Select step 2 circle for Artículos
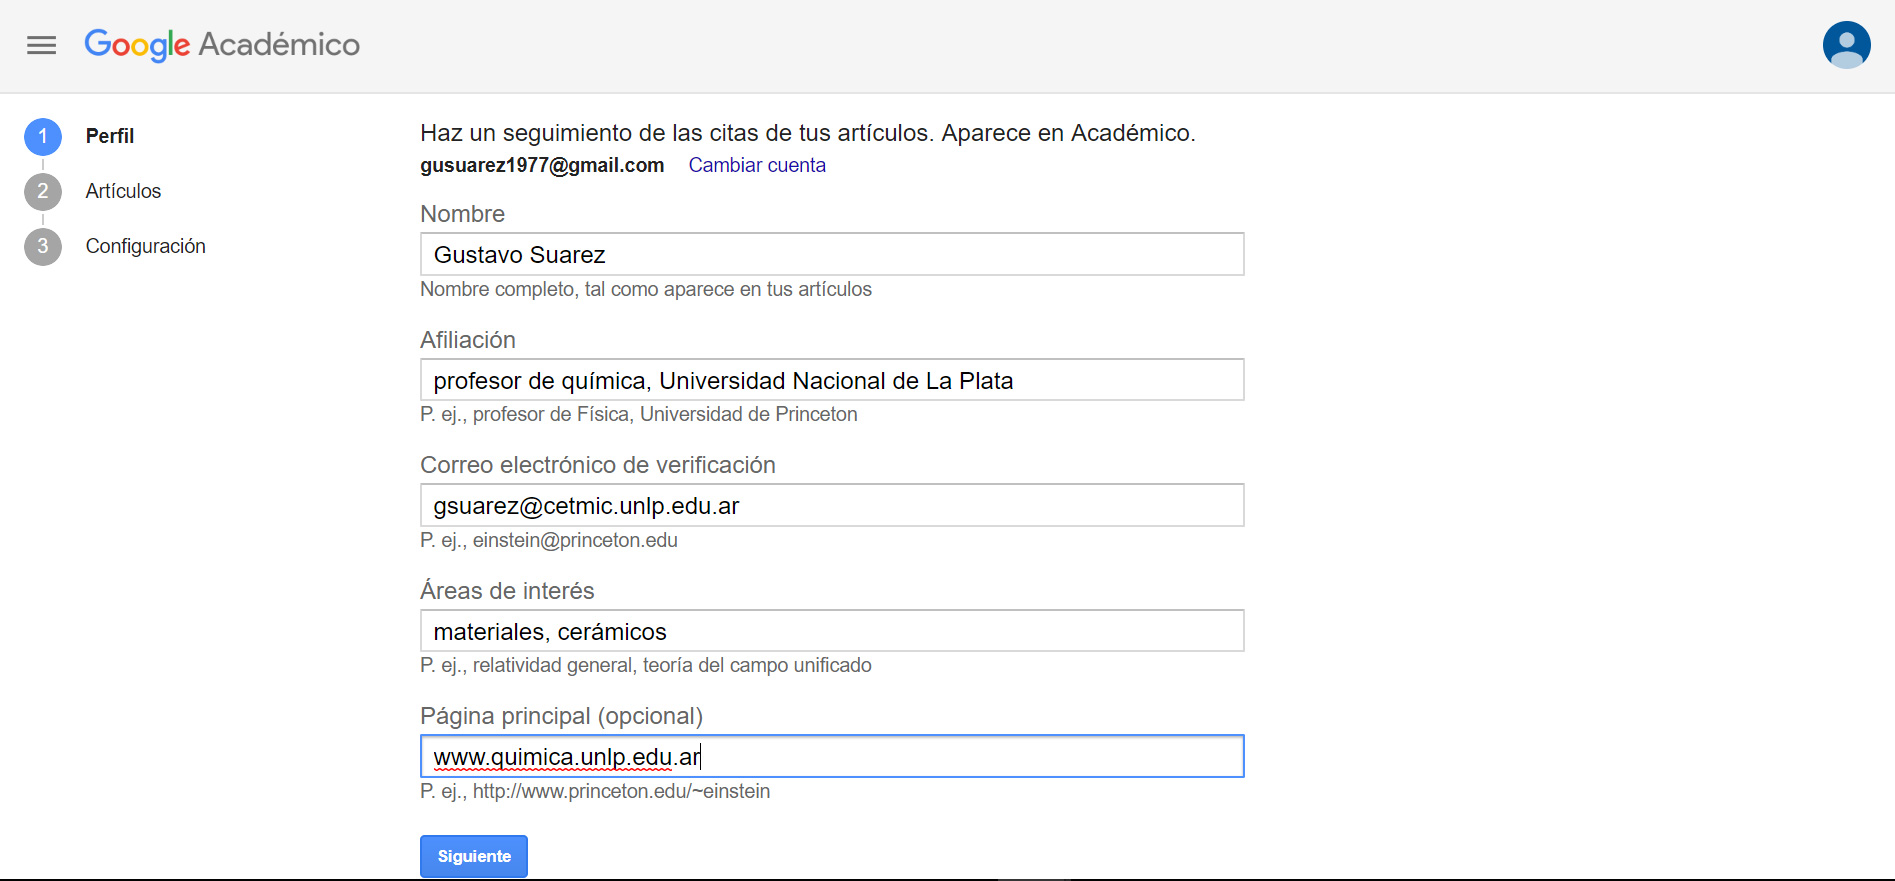The height and width of the screenshot is (881, 1895). point(43,192)
